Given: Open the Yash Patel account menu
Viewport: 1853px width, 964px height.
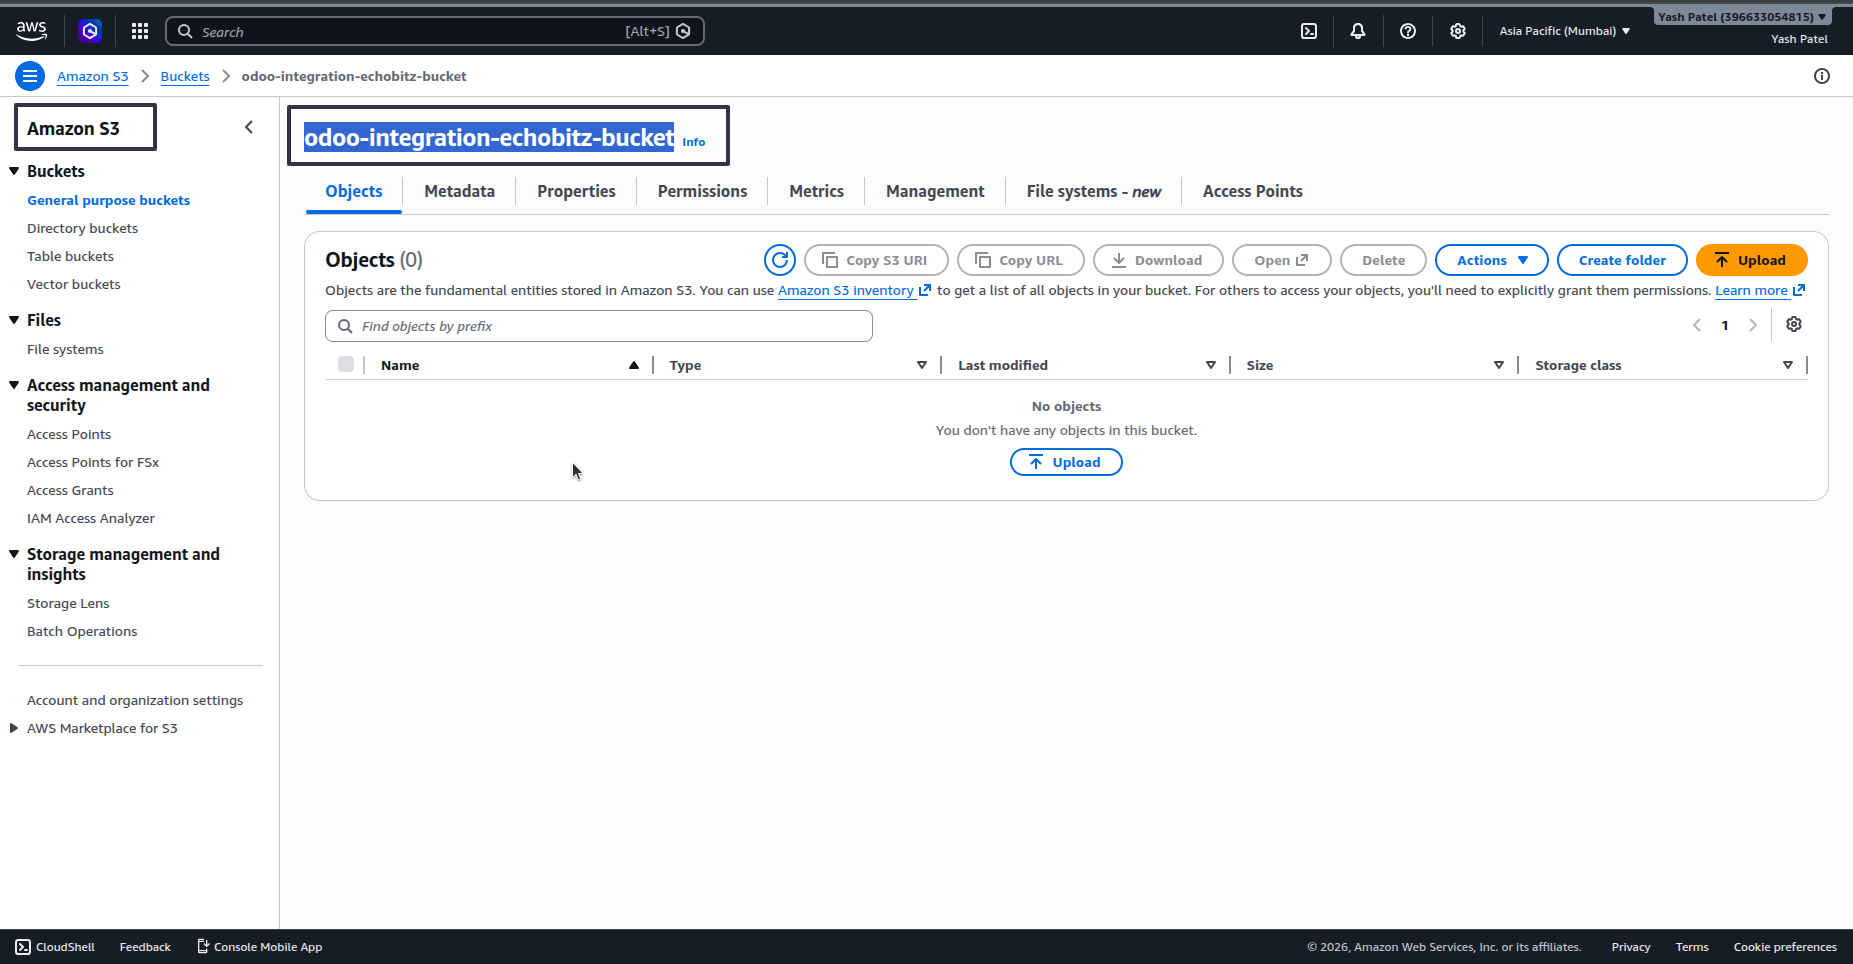Looking at the screenshot, I should tap(1742, 16).
